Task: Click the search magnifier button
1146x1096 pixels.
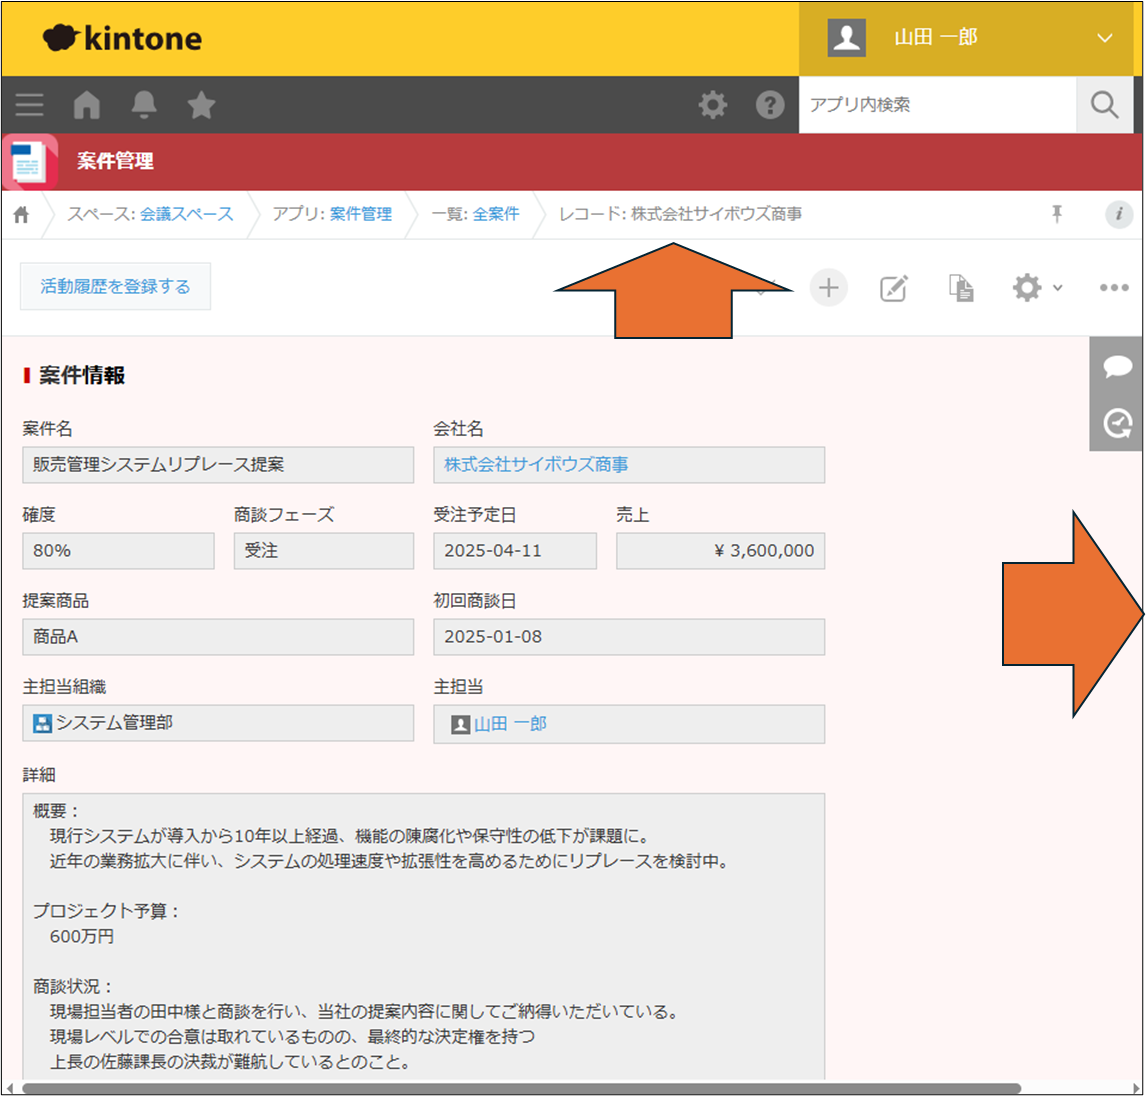Action: click(1104, 105)
